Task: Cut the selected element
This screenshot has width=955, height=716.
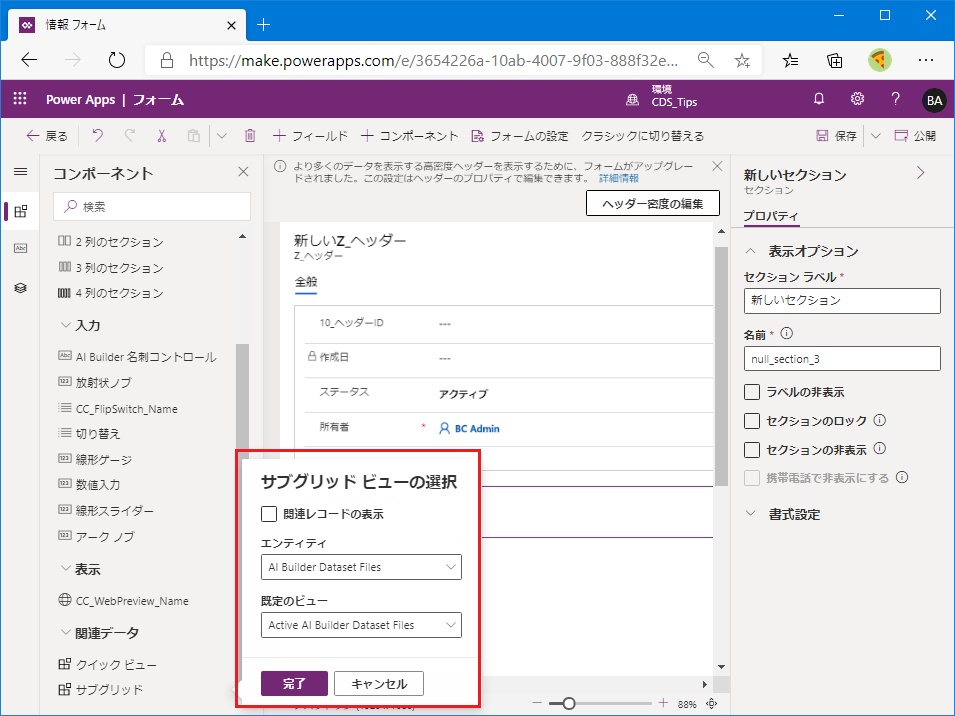Action: (x=161, y=135)
